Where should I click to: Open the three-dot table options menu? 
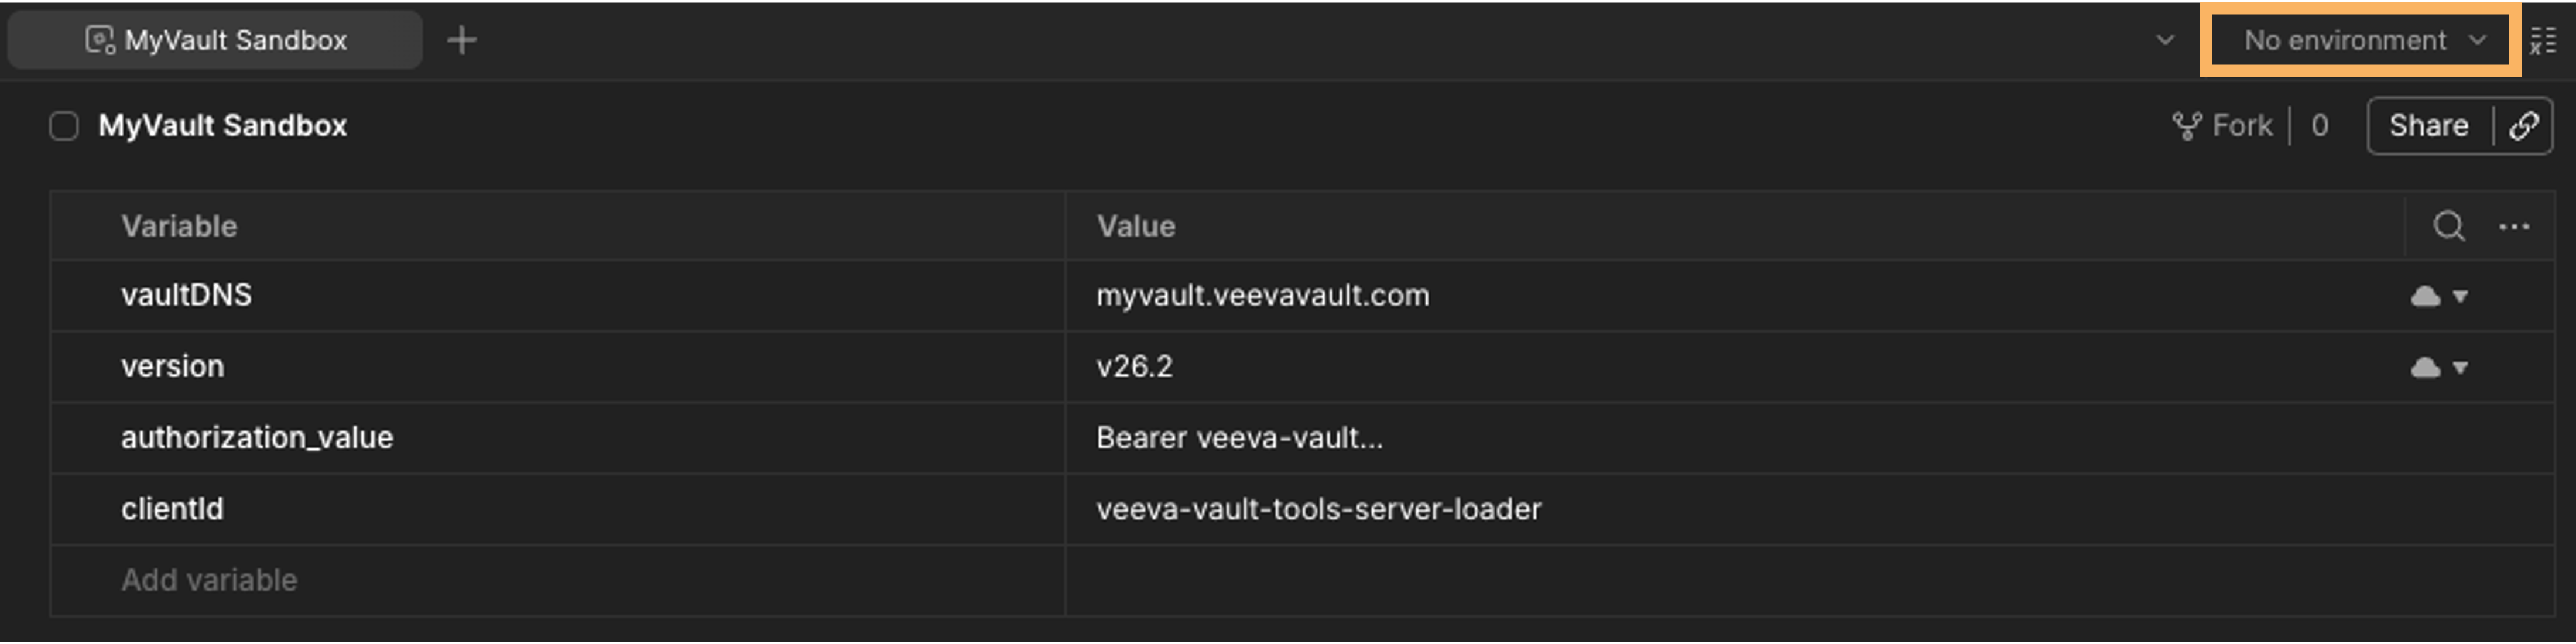2514,227
